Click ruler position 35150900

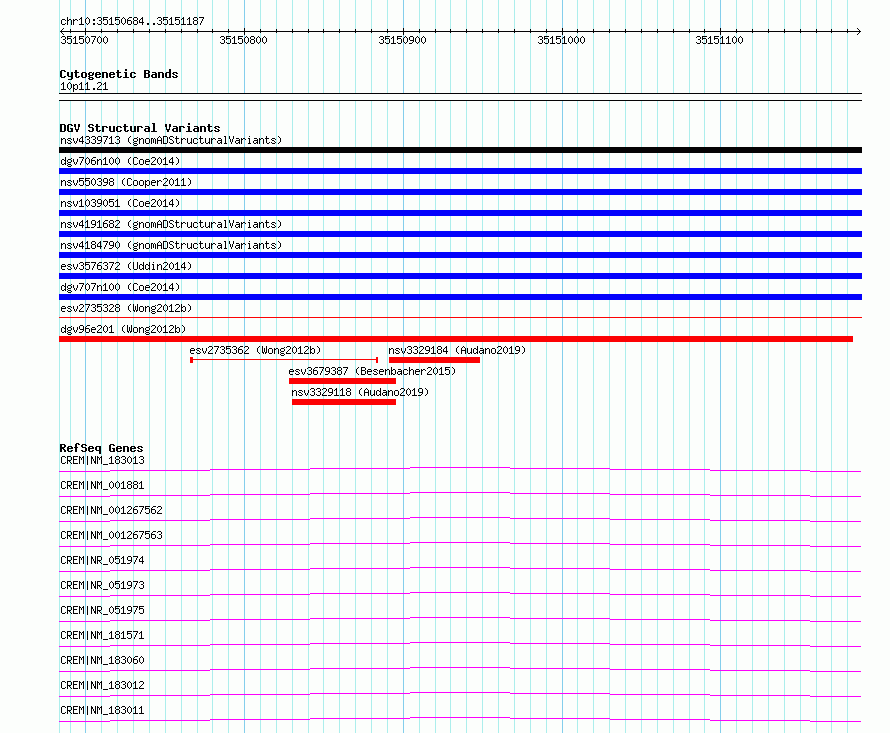402,40
